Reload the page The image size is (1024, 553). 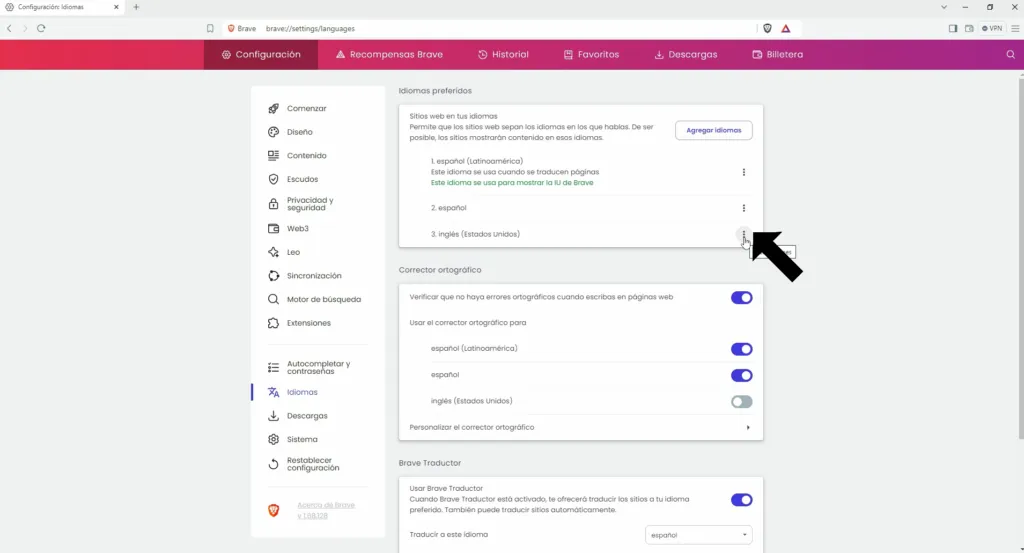click(x=41, y=29)
